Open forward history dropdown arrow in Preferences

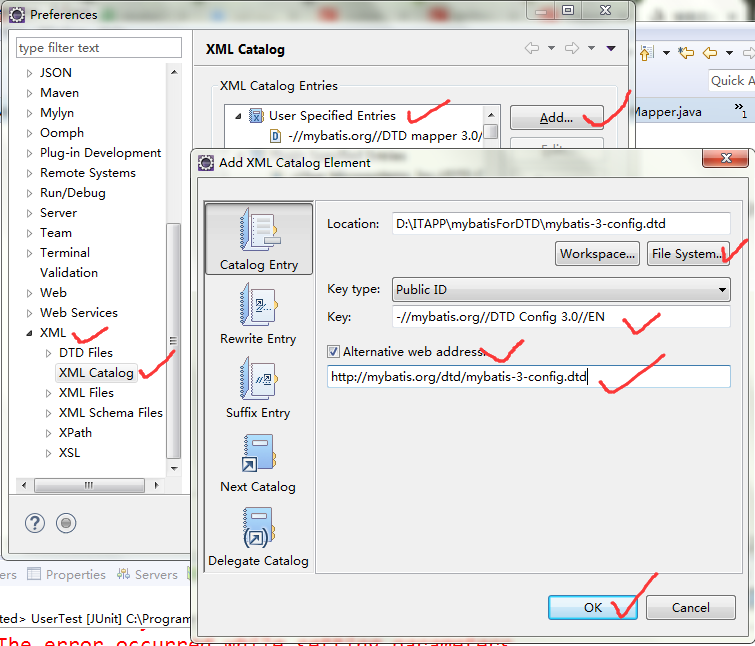point(591,48)
